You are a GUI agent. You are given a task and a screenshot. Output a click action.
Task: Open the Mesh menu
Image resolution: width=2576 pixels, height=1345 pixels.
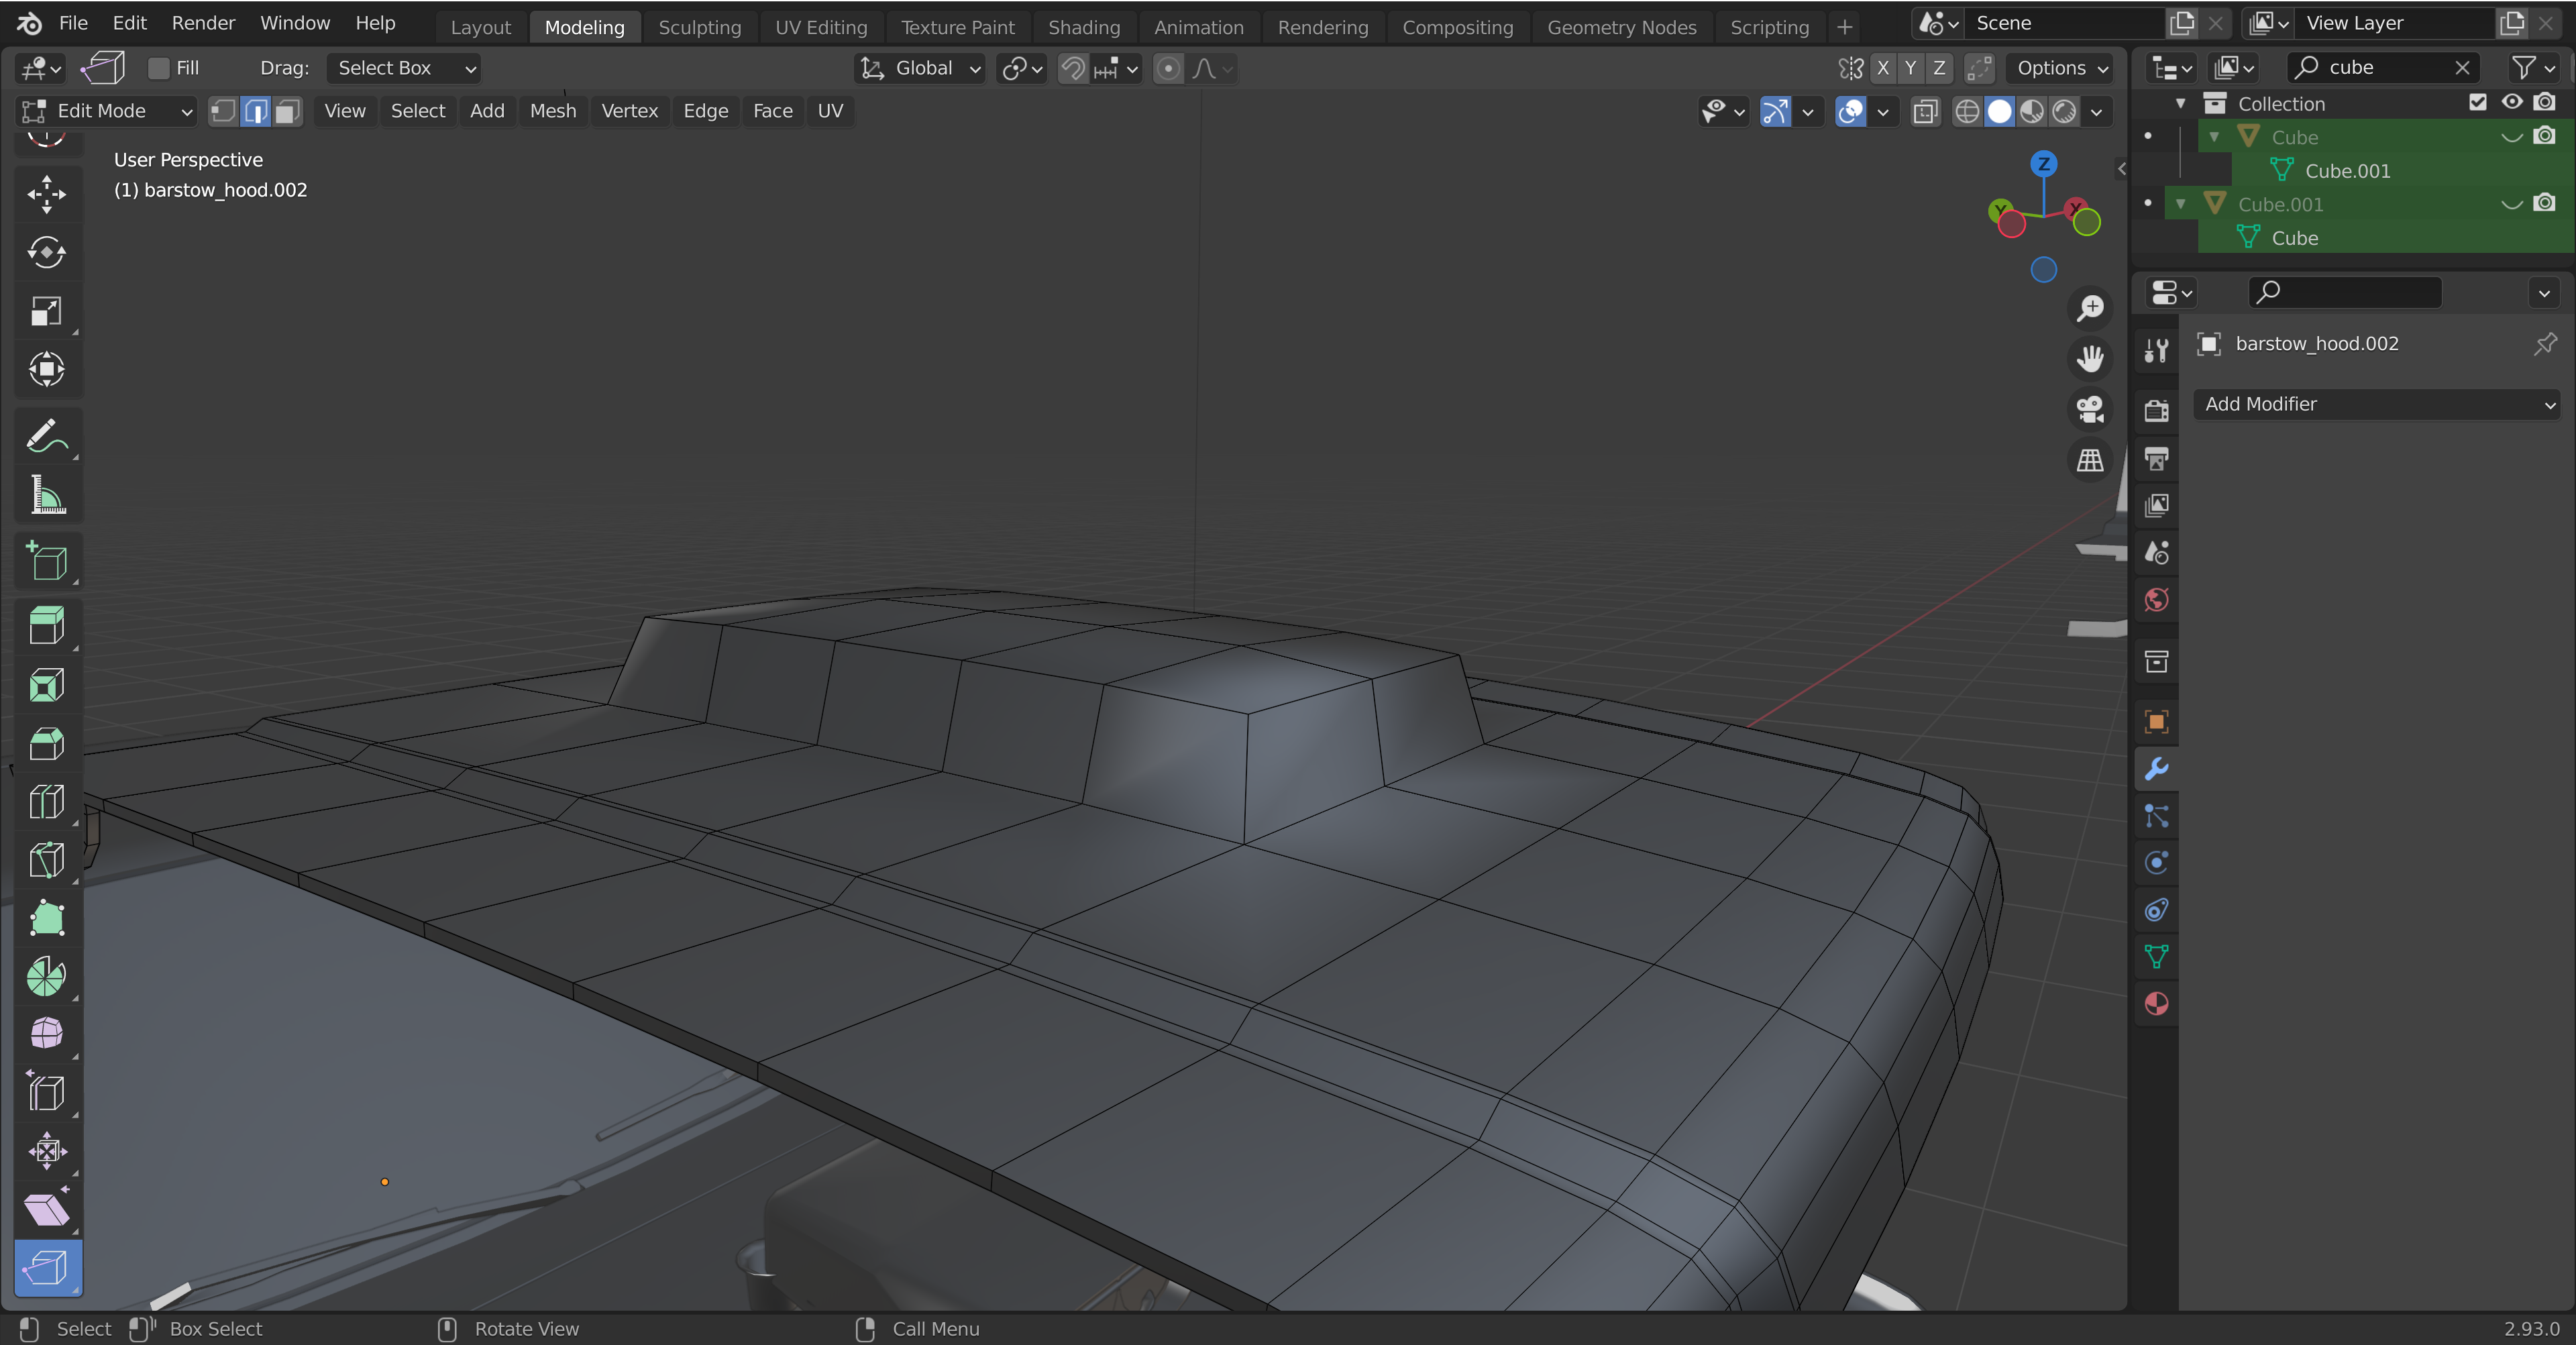click(552, 111)
